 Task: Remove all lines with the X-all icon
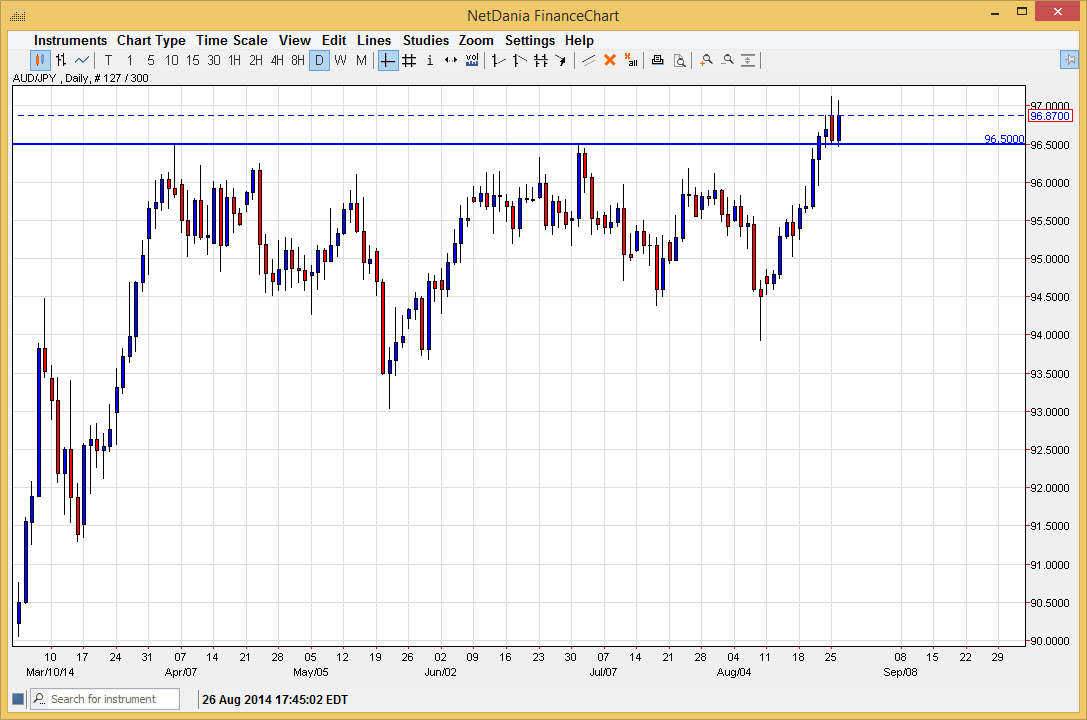[632, 60]
